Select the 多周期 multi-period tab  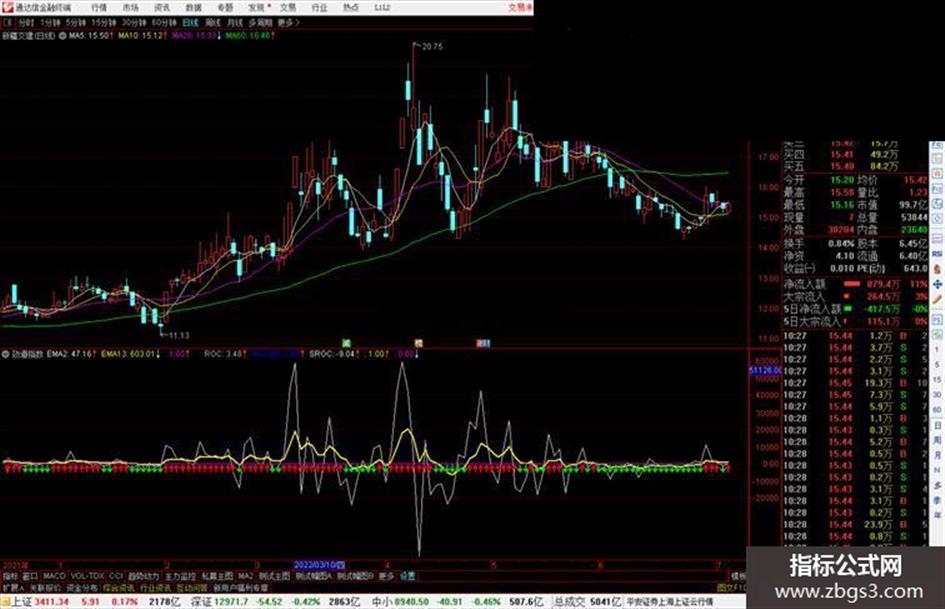[260, 22]
